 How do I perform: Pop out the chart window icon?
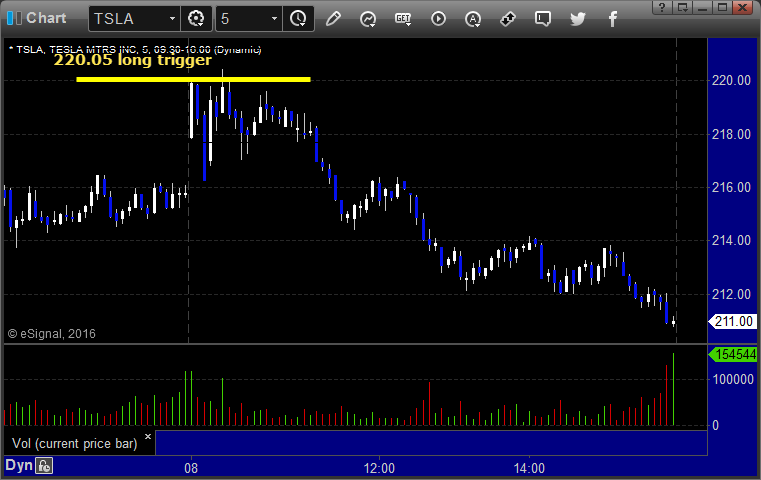(x=682, y=7)
